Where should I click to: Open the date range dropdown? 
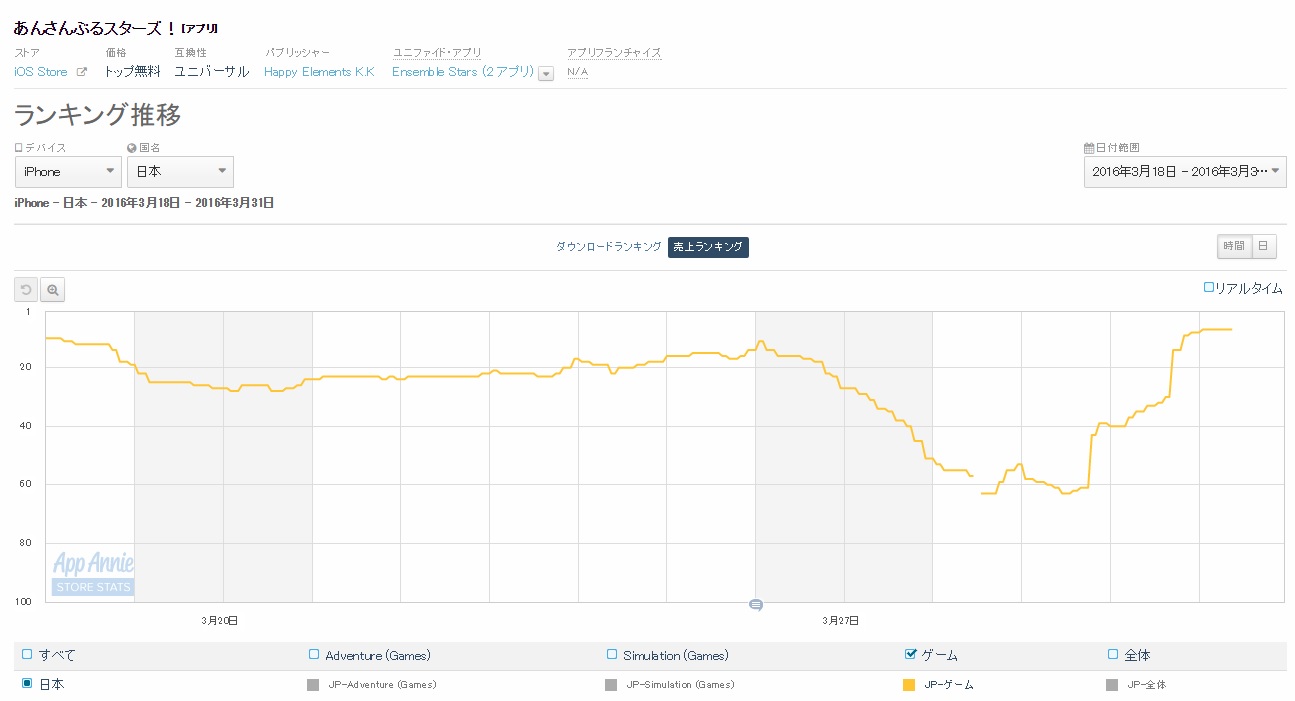coord(1185,172)
